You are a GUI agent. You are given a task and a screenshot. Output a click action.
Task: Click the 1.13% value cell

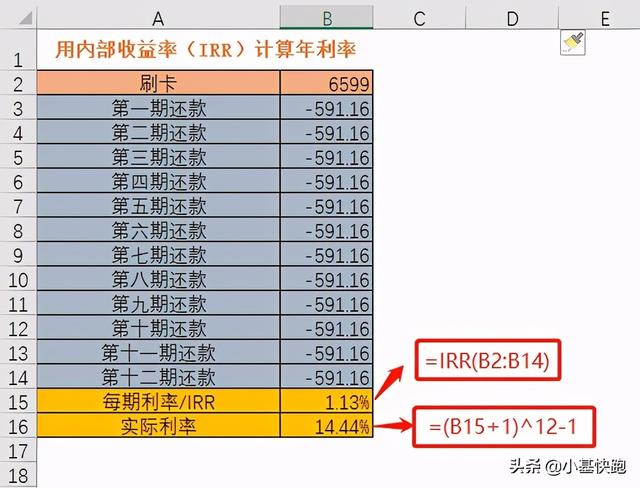pyautogui.click(x=327, y=401)
